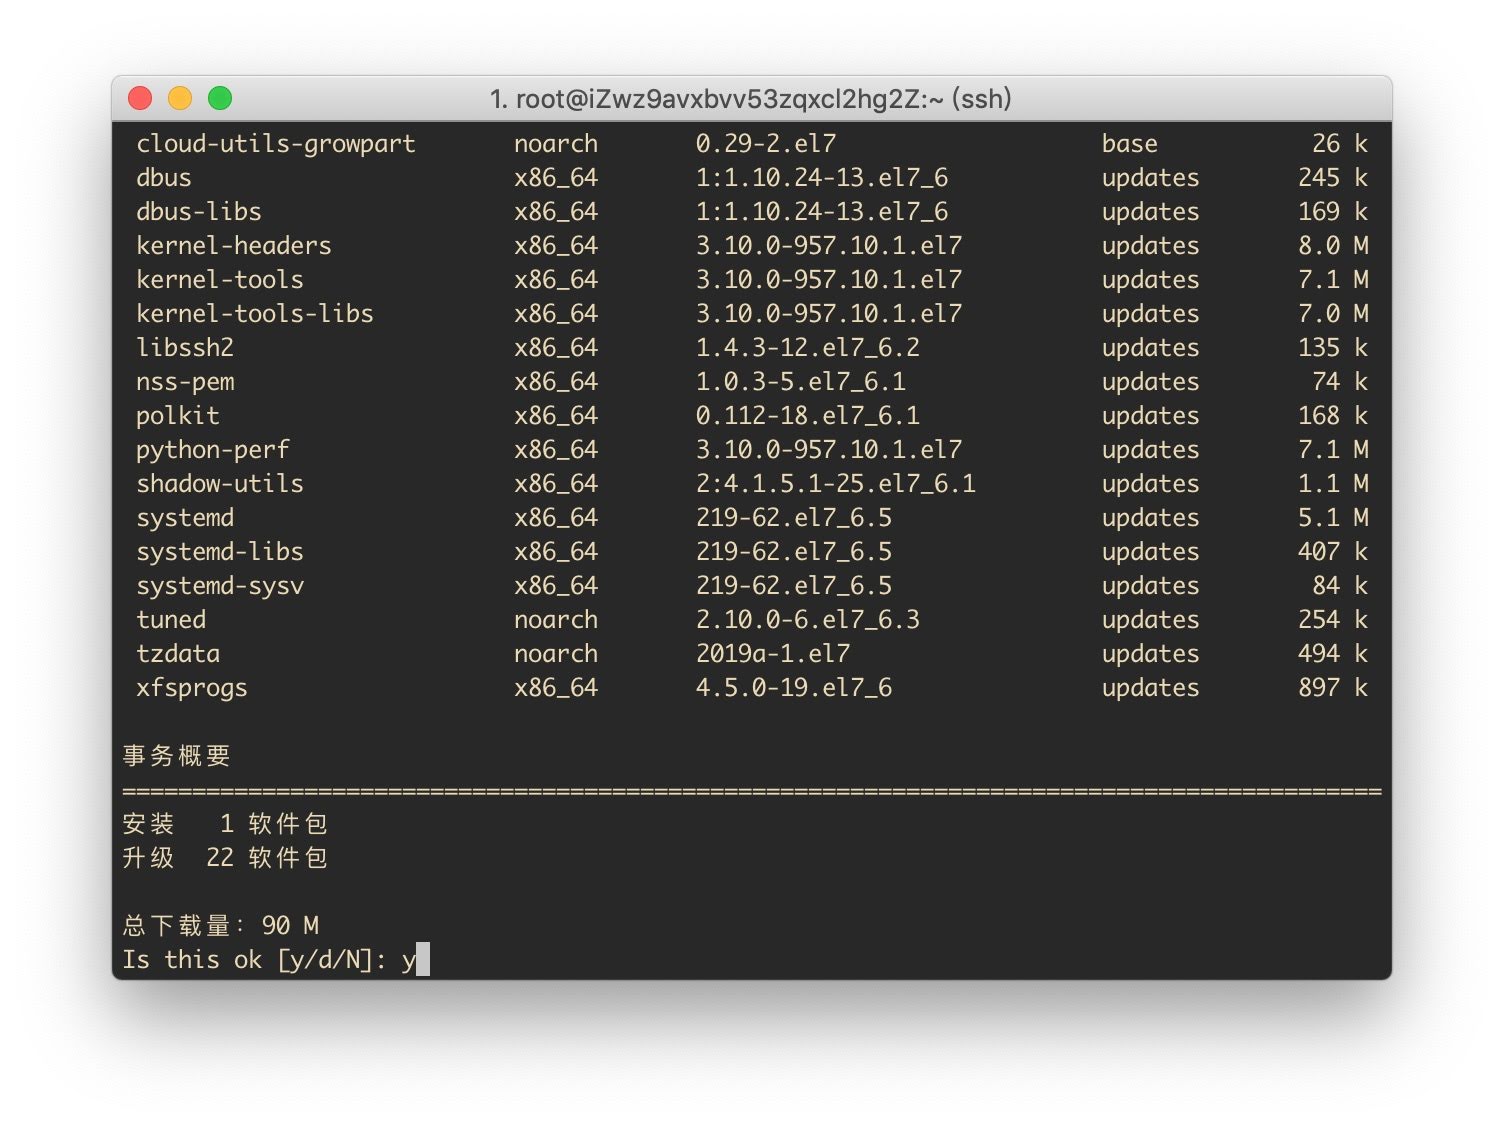1504x1128 pixels.
Task: Click the 8.0 M size value
Action: click(x=1333, y=246)
